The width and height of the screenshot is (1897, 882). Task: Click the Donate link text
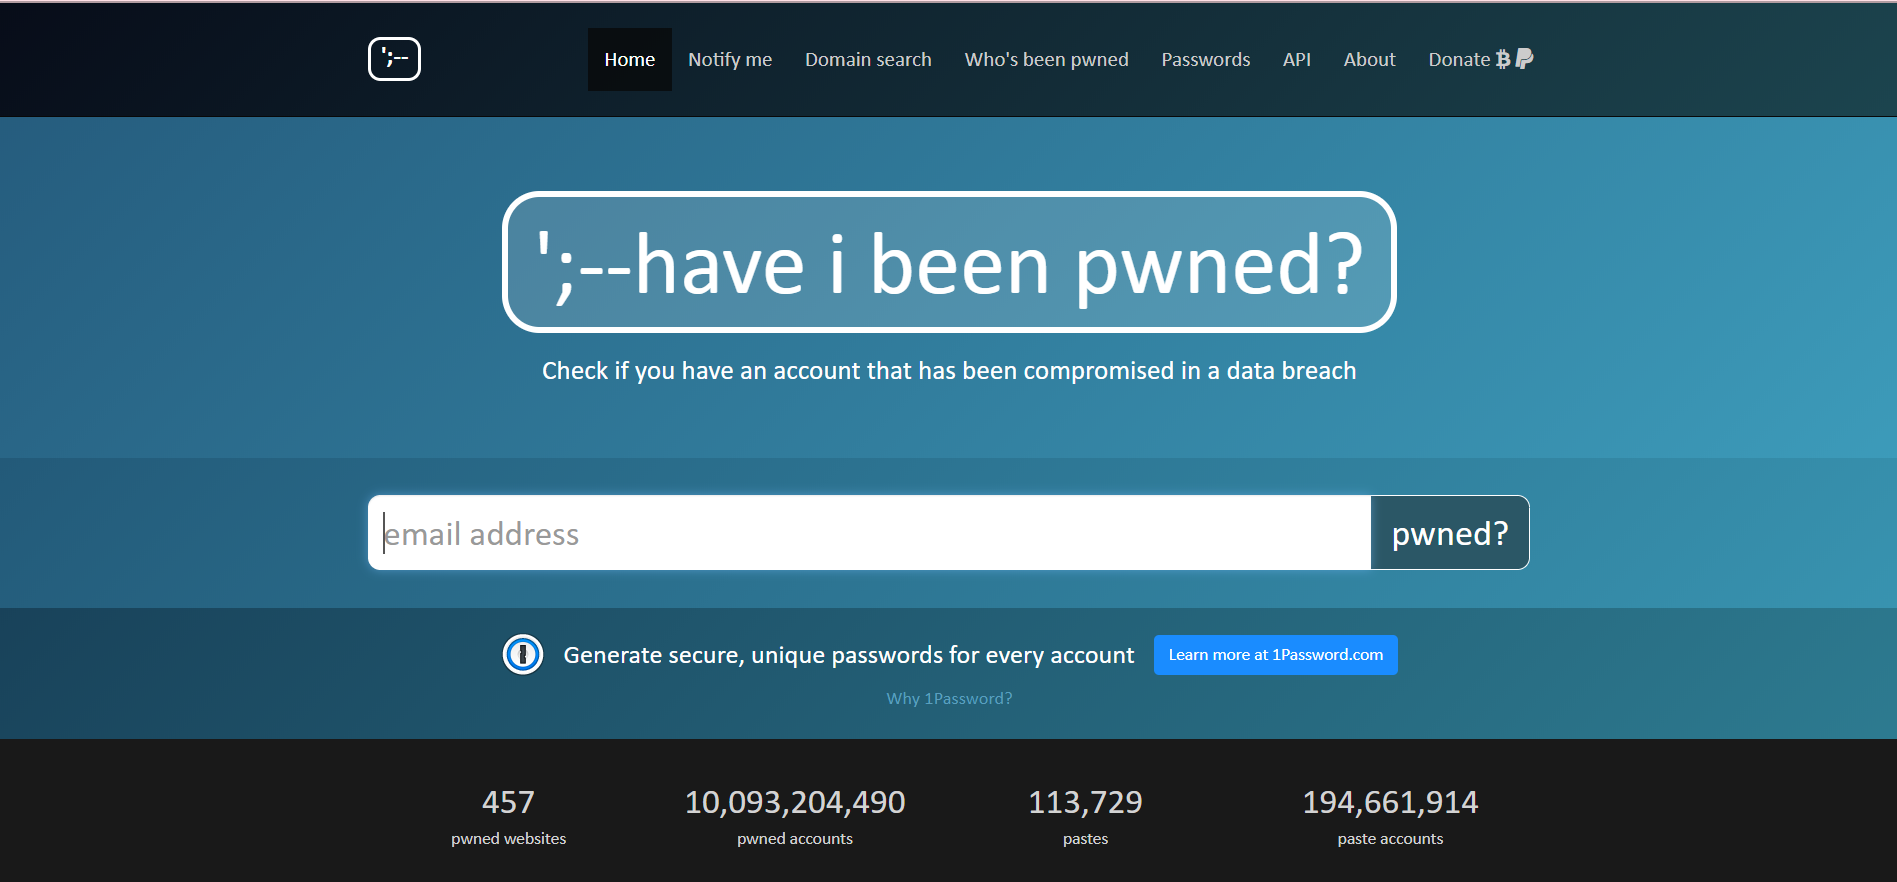1458,60
